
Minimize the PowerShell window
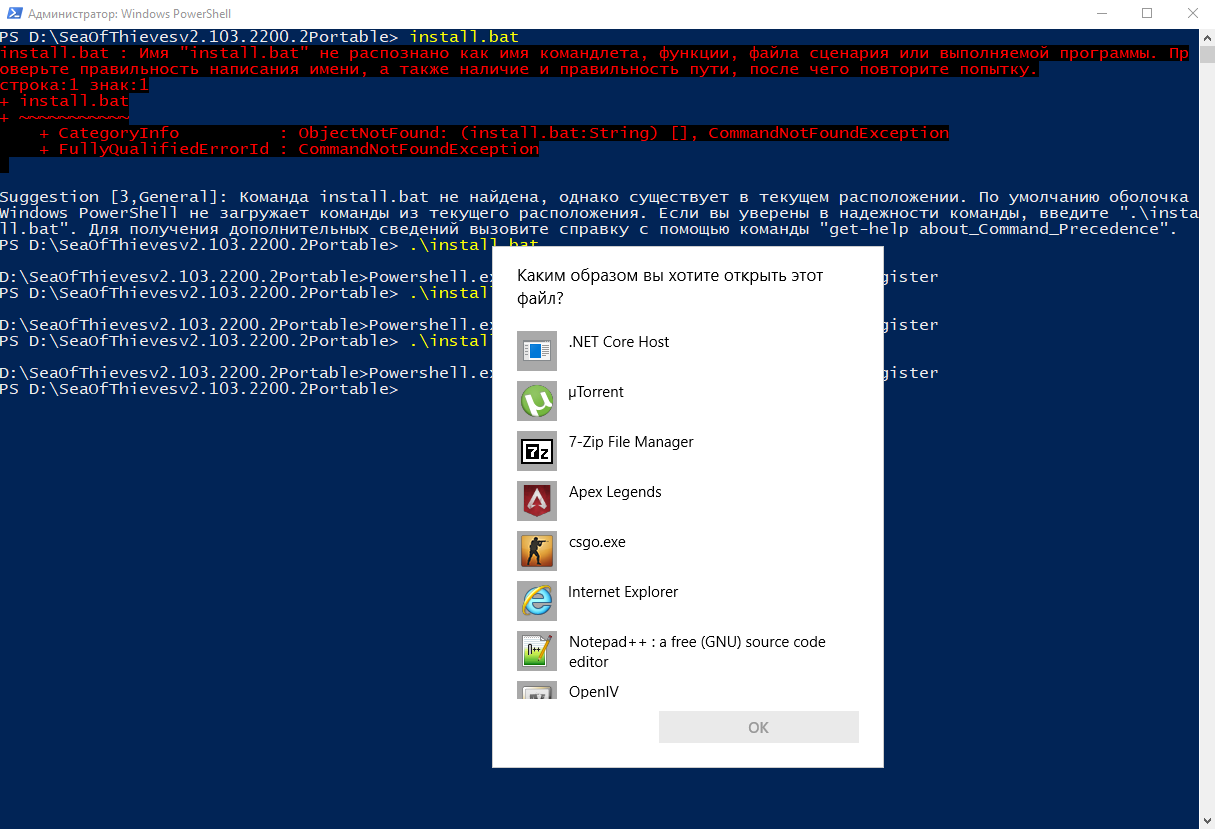coord(1100,14)
